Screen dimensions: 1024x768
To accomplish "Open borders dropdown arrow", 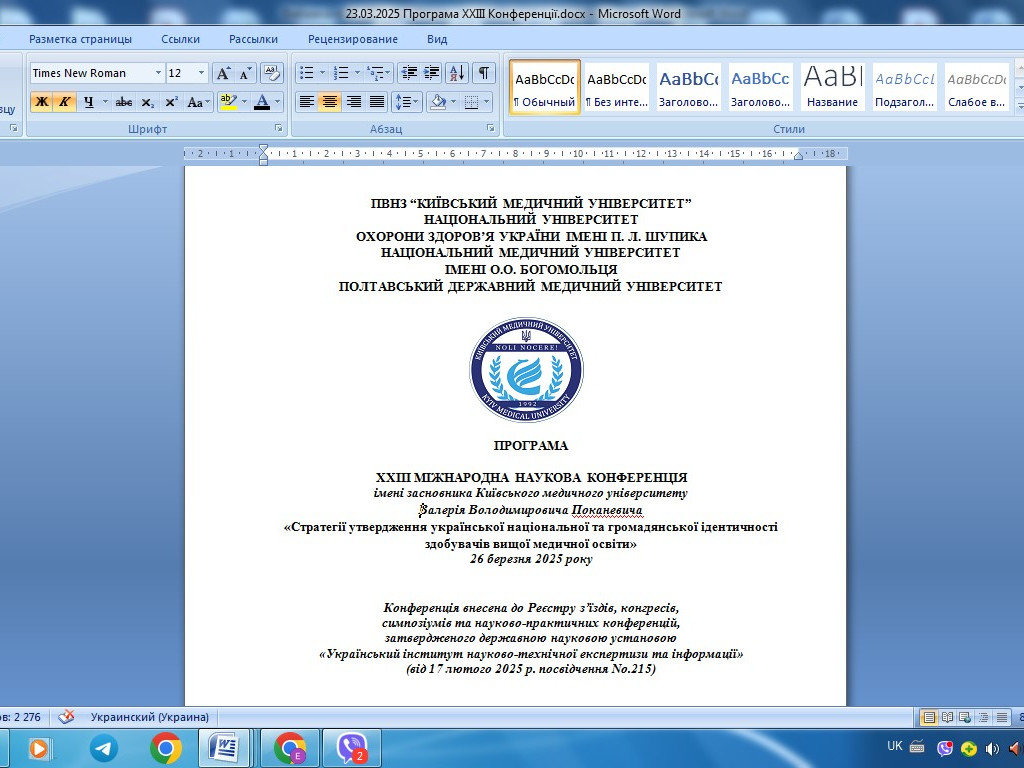I will tap(487, 102).
